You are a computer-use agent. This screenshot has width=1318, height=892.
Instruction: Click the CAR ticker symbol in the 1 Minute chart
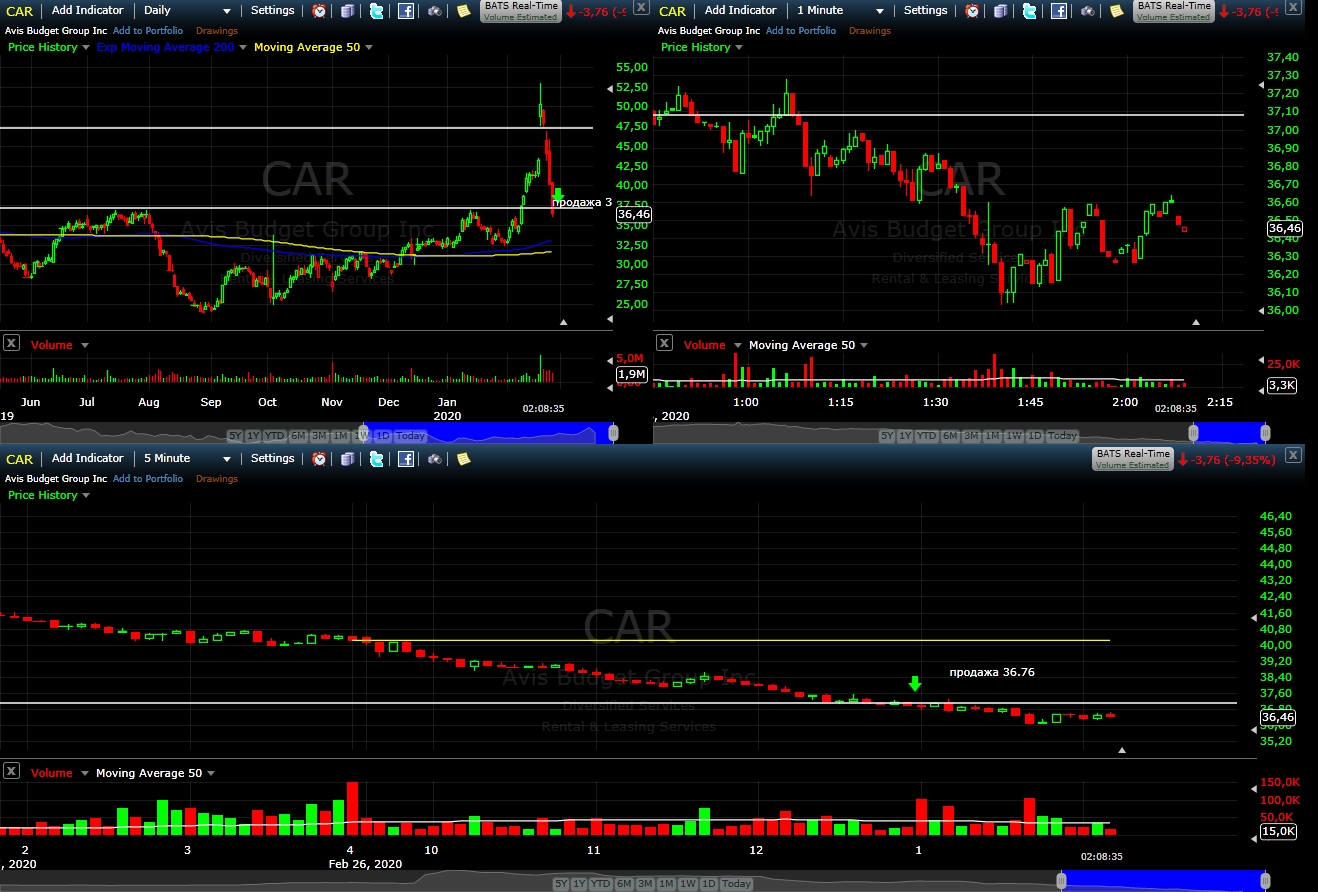coord(672,11)
